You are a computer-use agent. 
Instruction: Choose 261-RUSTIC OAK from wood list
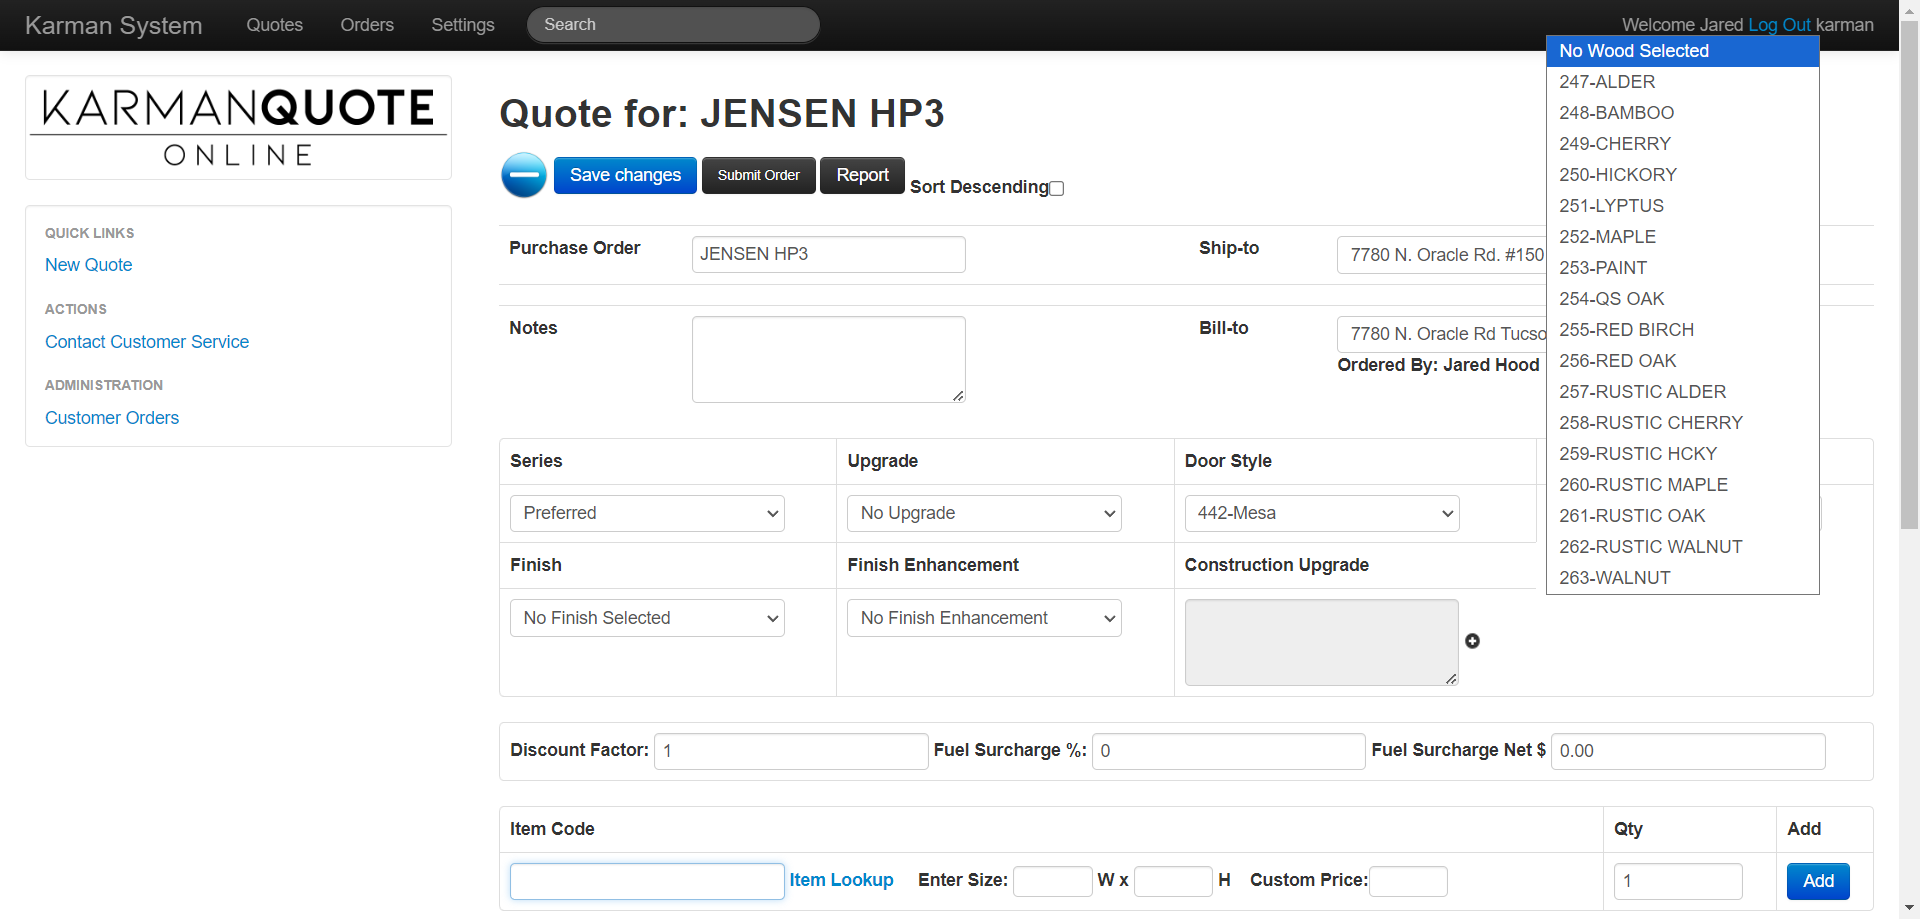pyautogui.click(x=1683, y=516)
